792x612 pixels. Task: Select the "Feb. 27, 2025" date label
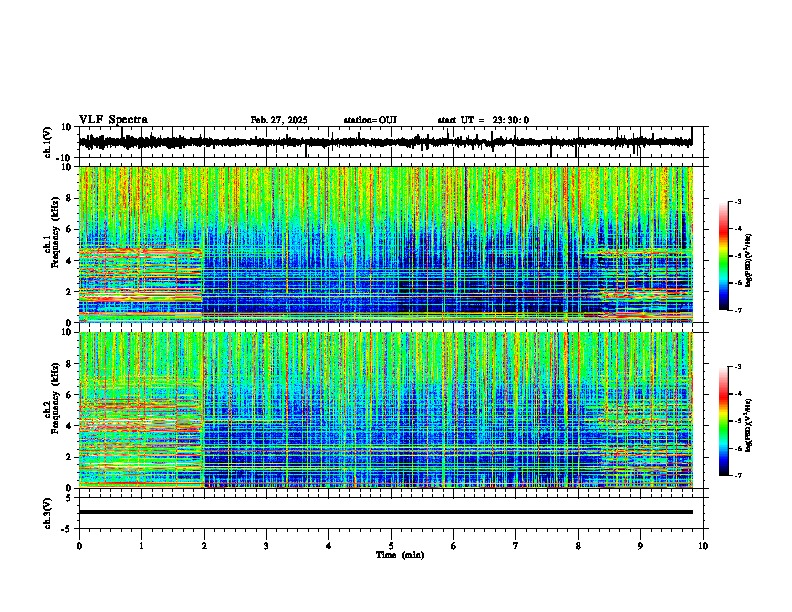point(279,120)
